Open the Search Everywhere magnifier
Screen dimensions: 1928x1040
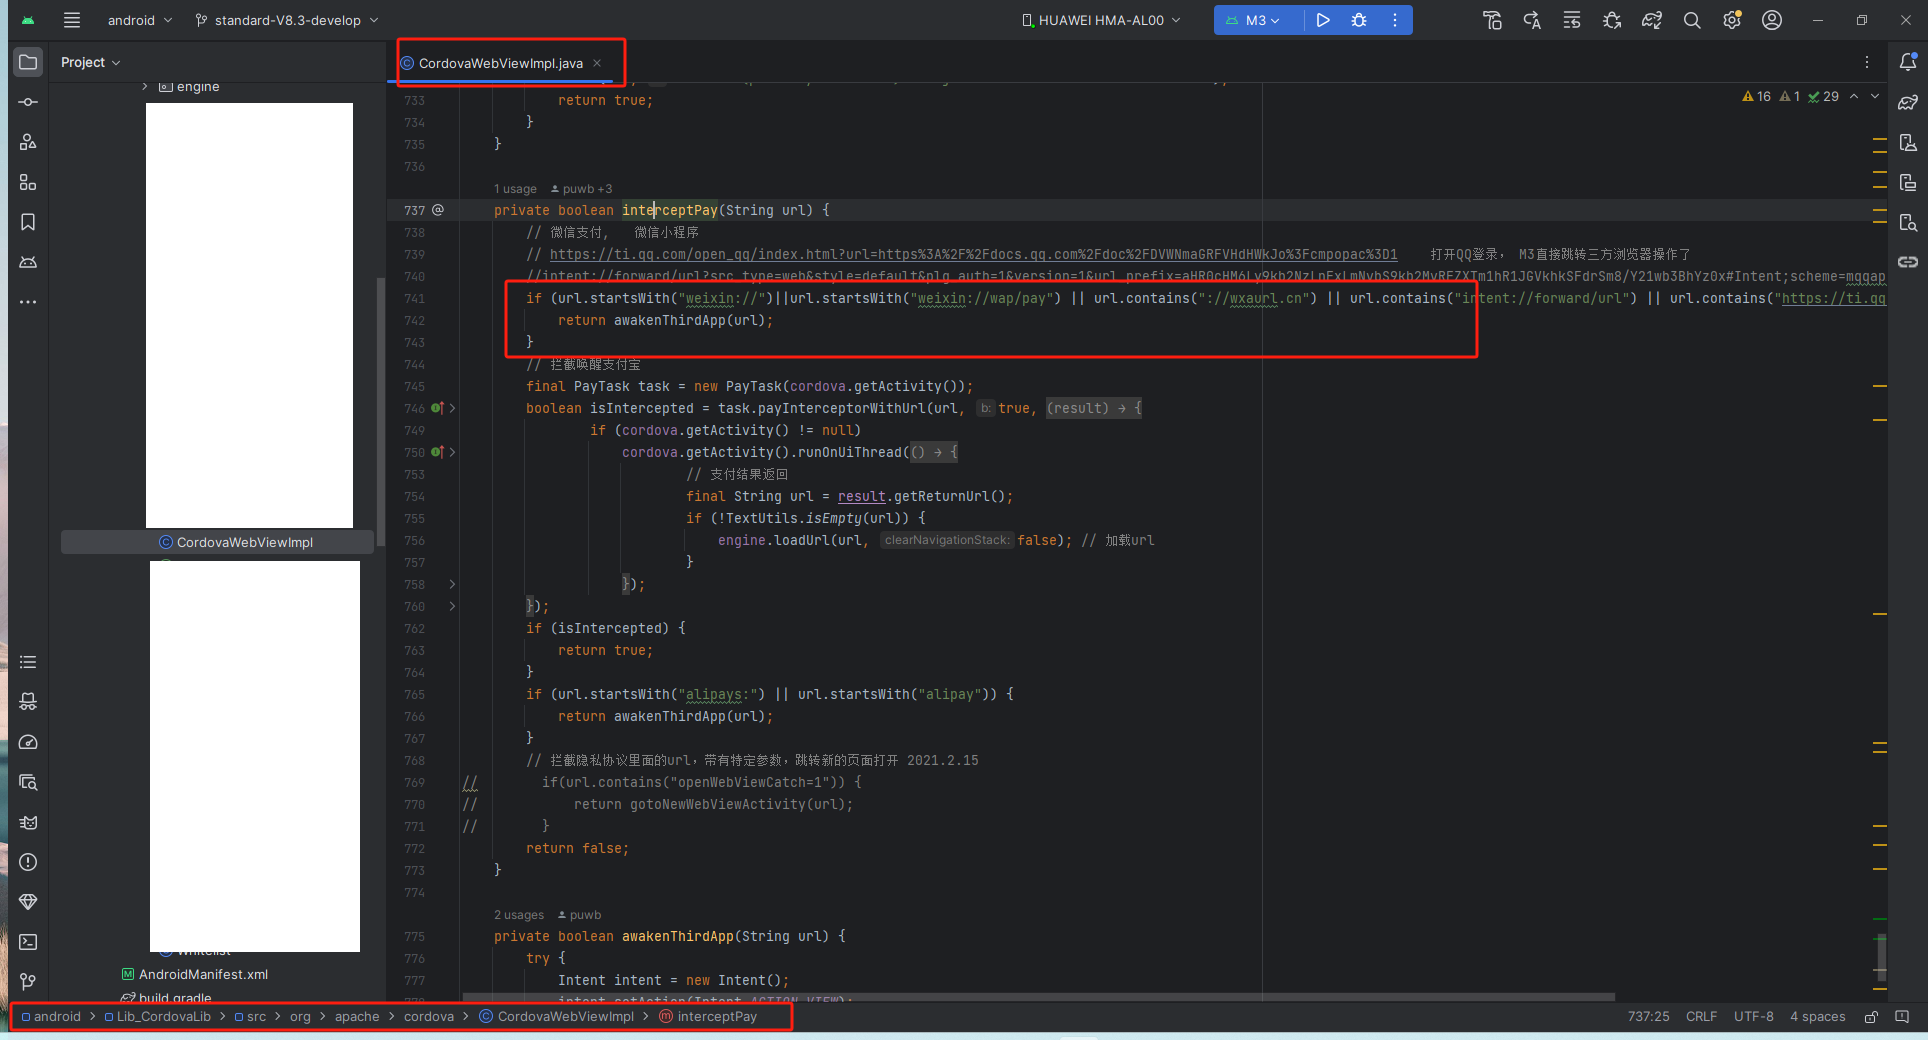coord(1692,20)
